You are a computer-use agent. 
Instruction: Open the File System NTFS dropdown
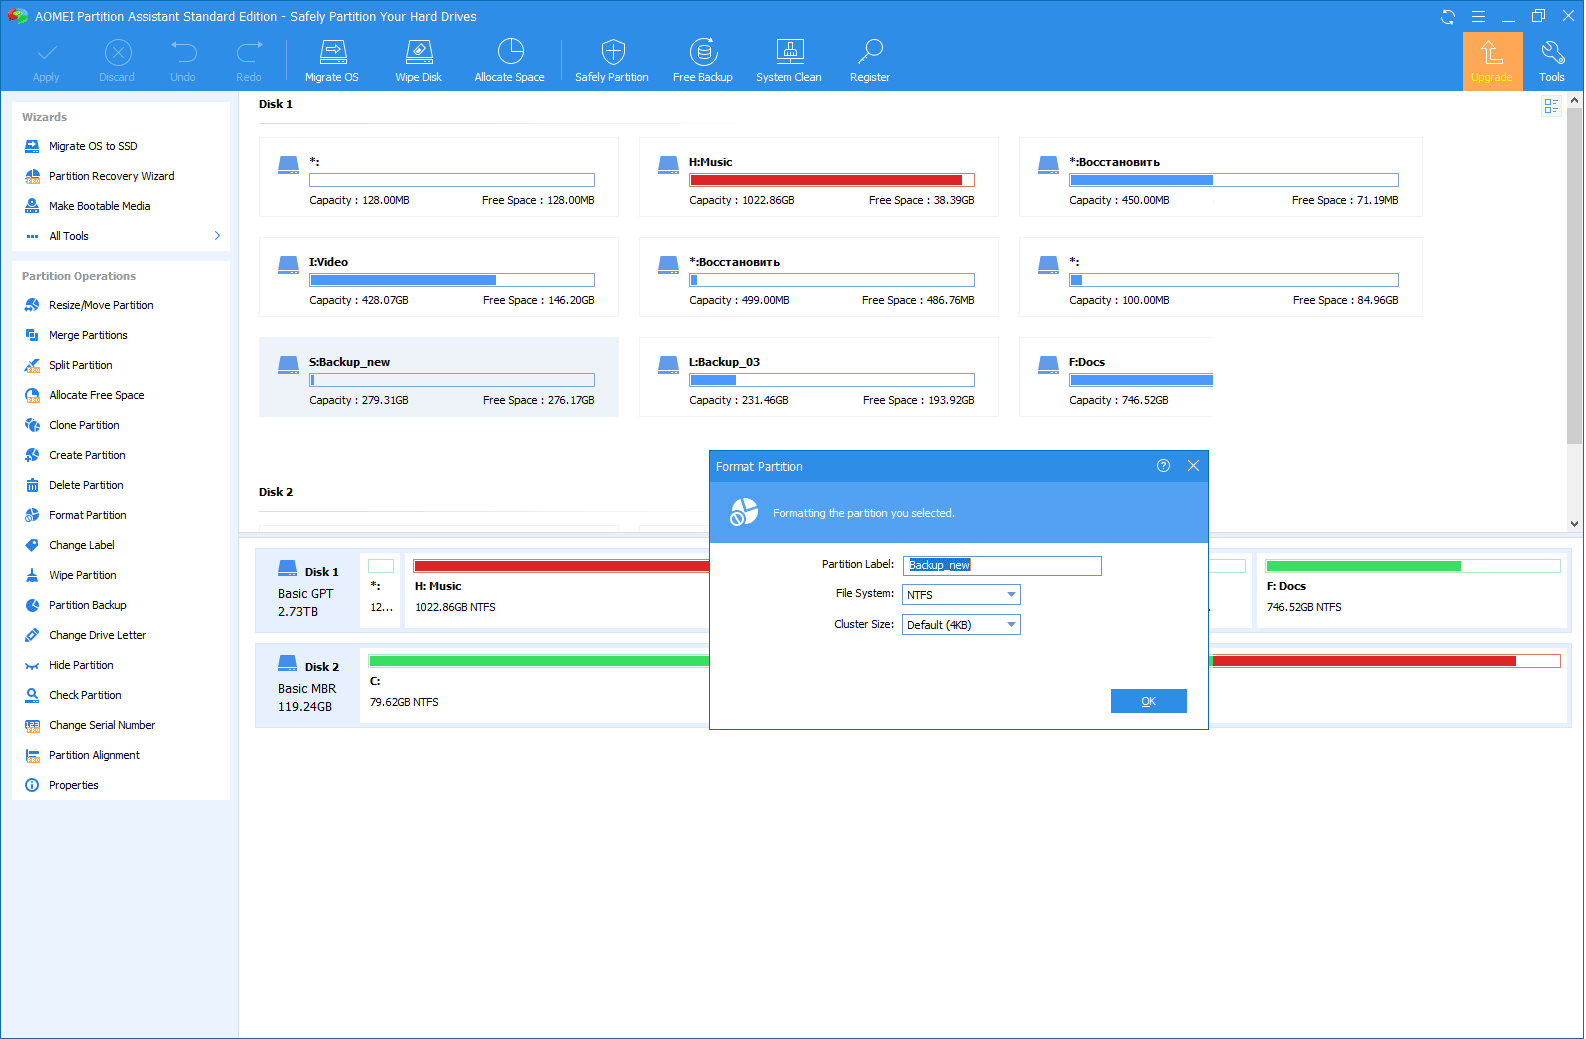click(x=962, y=595)
